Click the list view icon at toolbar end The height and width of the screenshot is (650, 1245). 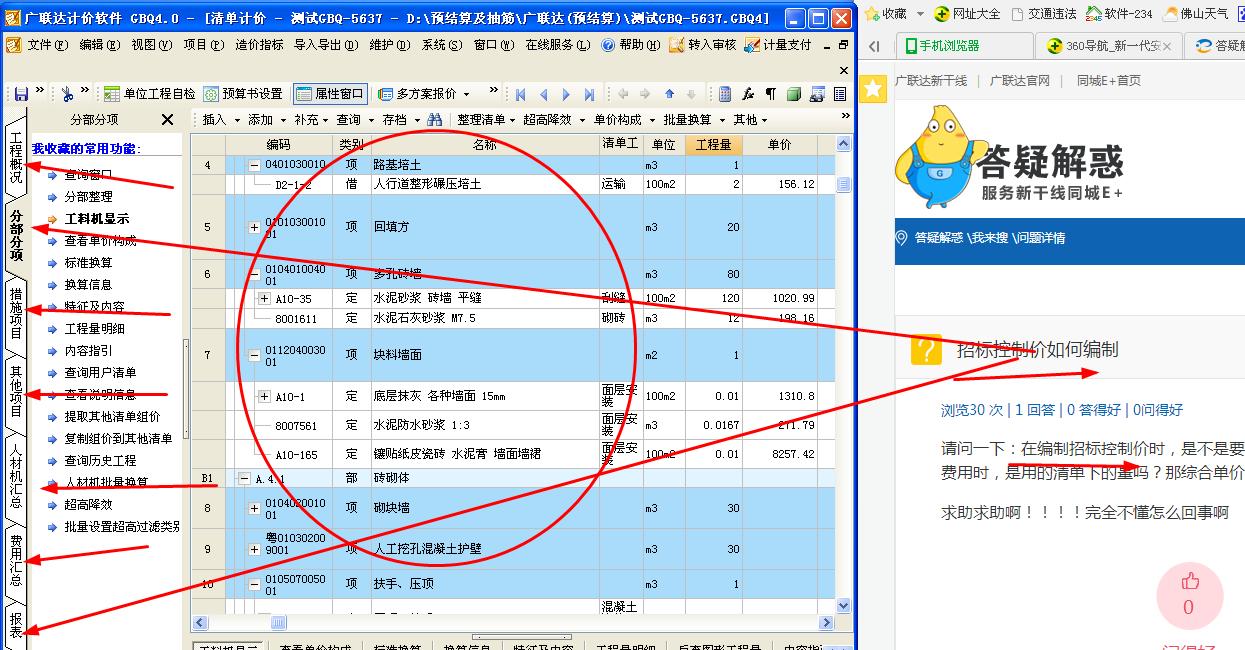(840, 94)
